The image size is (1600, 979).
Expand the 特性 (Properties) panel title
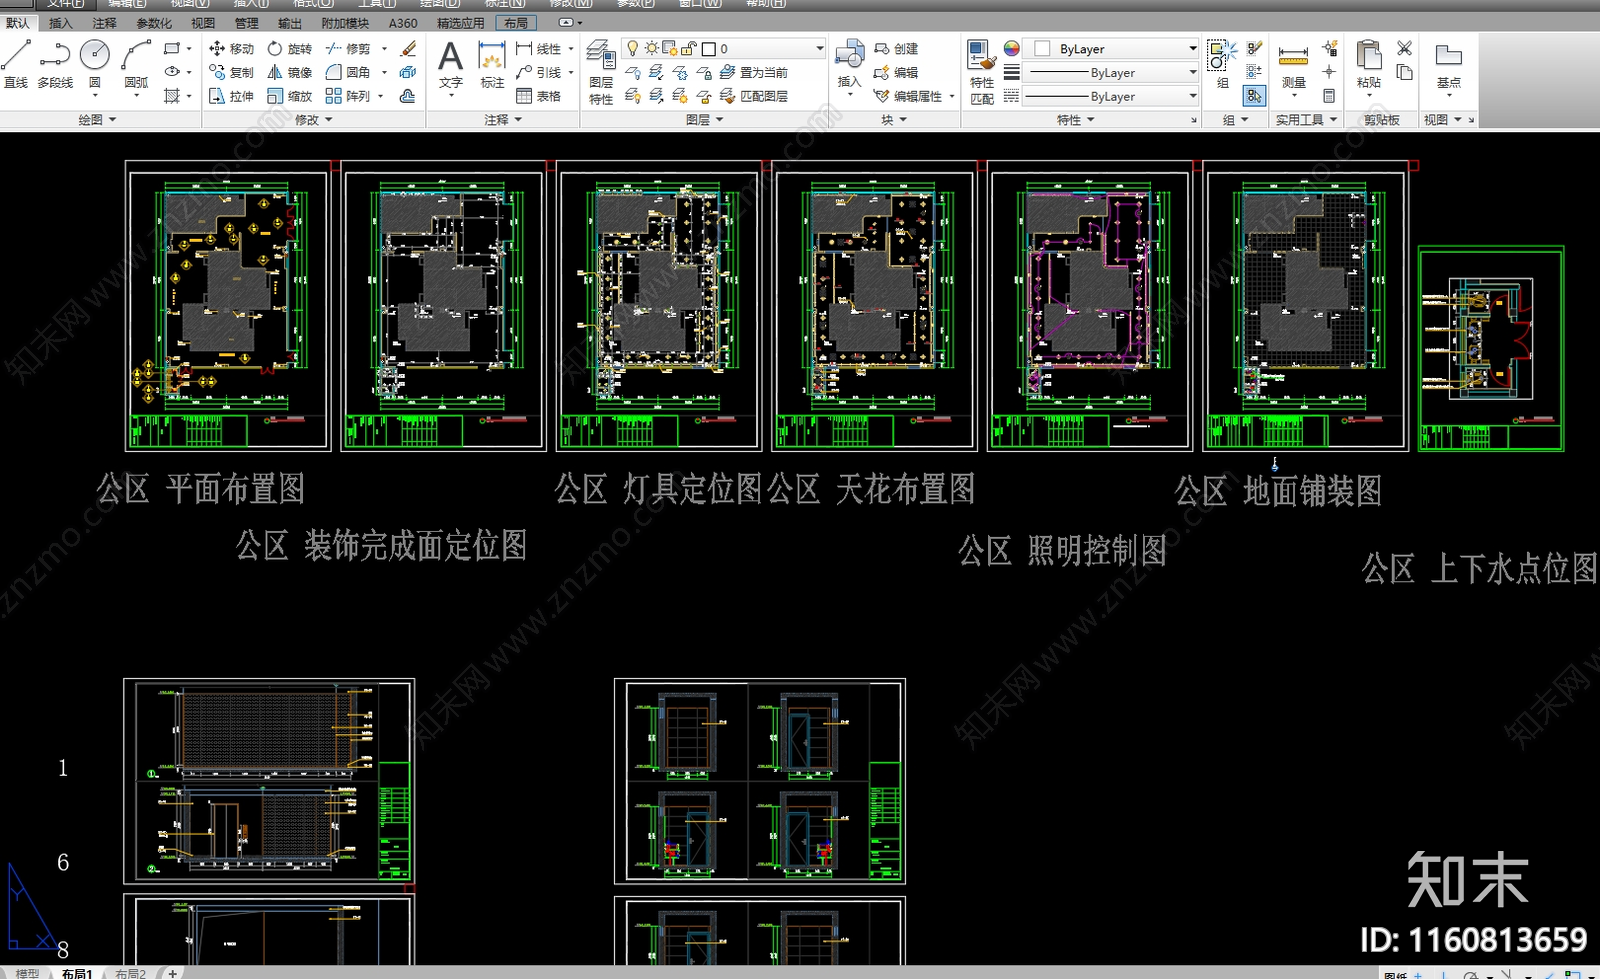click(x=1075, y=119)
